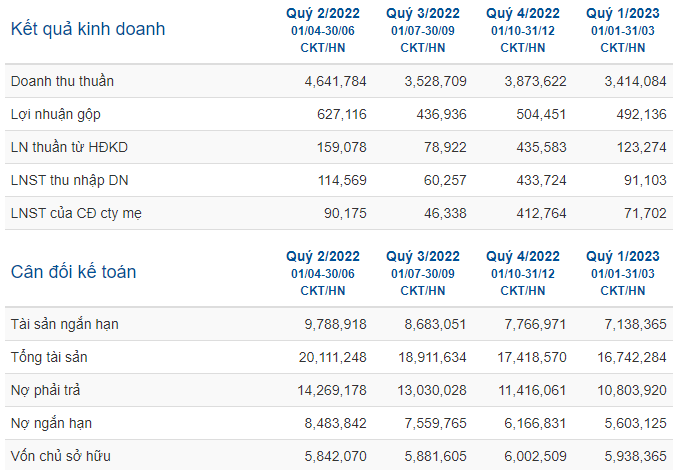
Task: Click the Nợ ngắn hạn row label
Action: 51,423
